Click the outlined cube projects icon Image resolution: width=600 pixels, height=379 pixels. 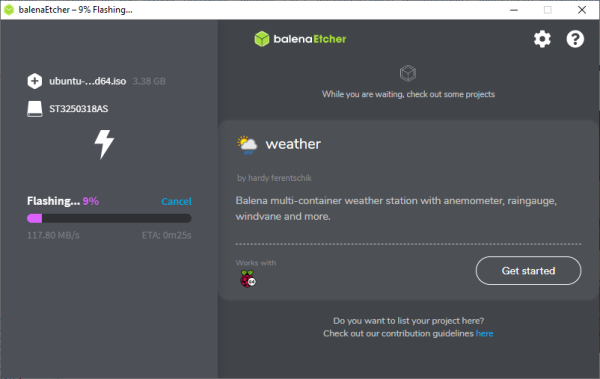[408, 73]
